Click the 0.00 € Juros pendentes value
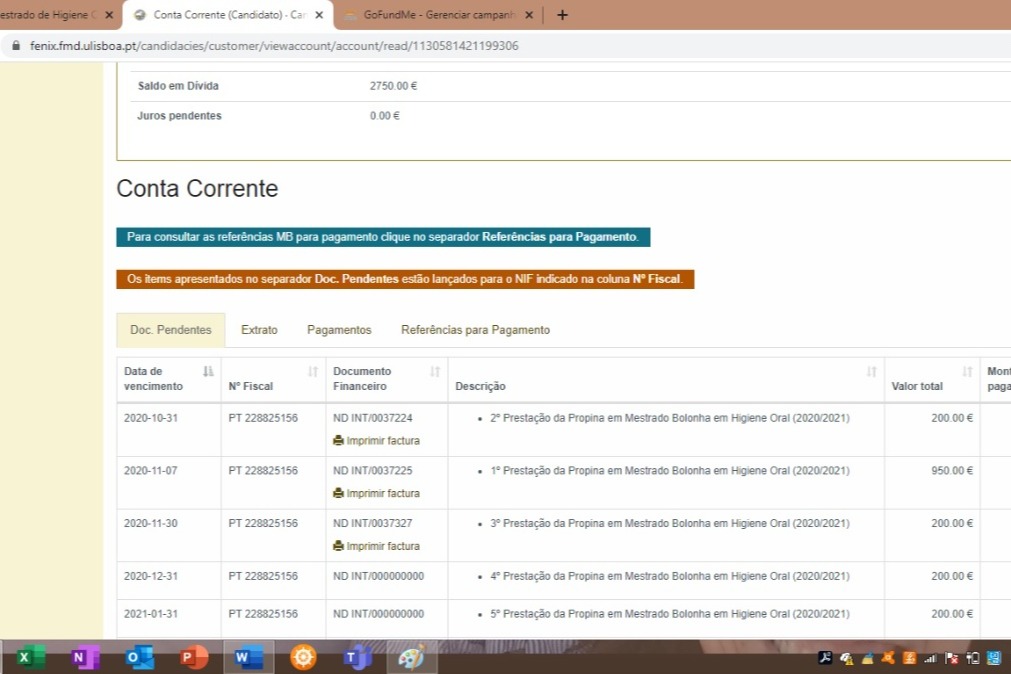This screenshot has width=1011, height=674. [x=385, y=116]
